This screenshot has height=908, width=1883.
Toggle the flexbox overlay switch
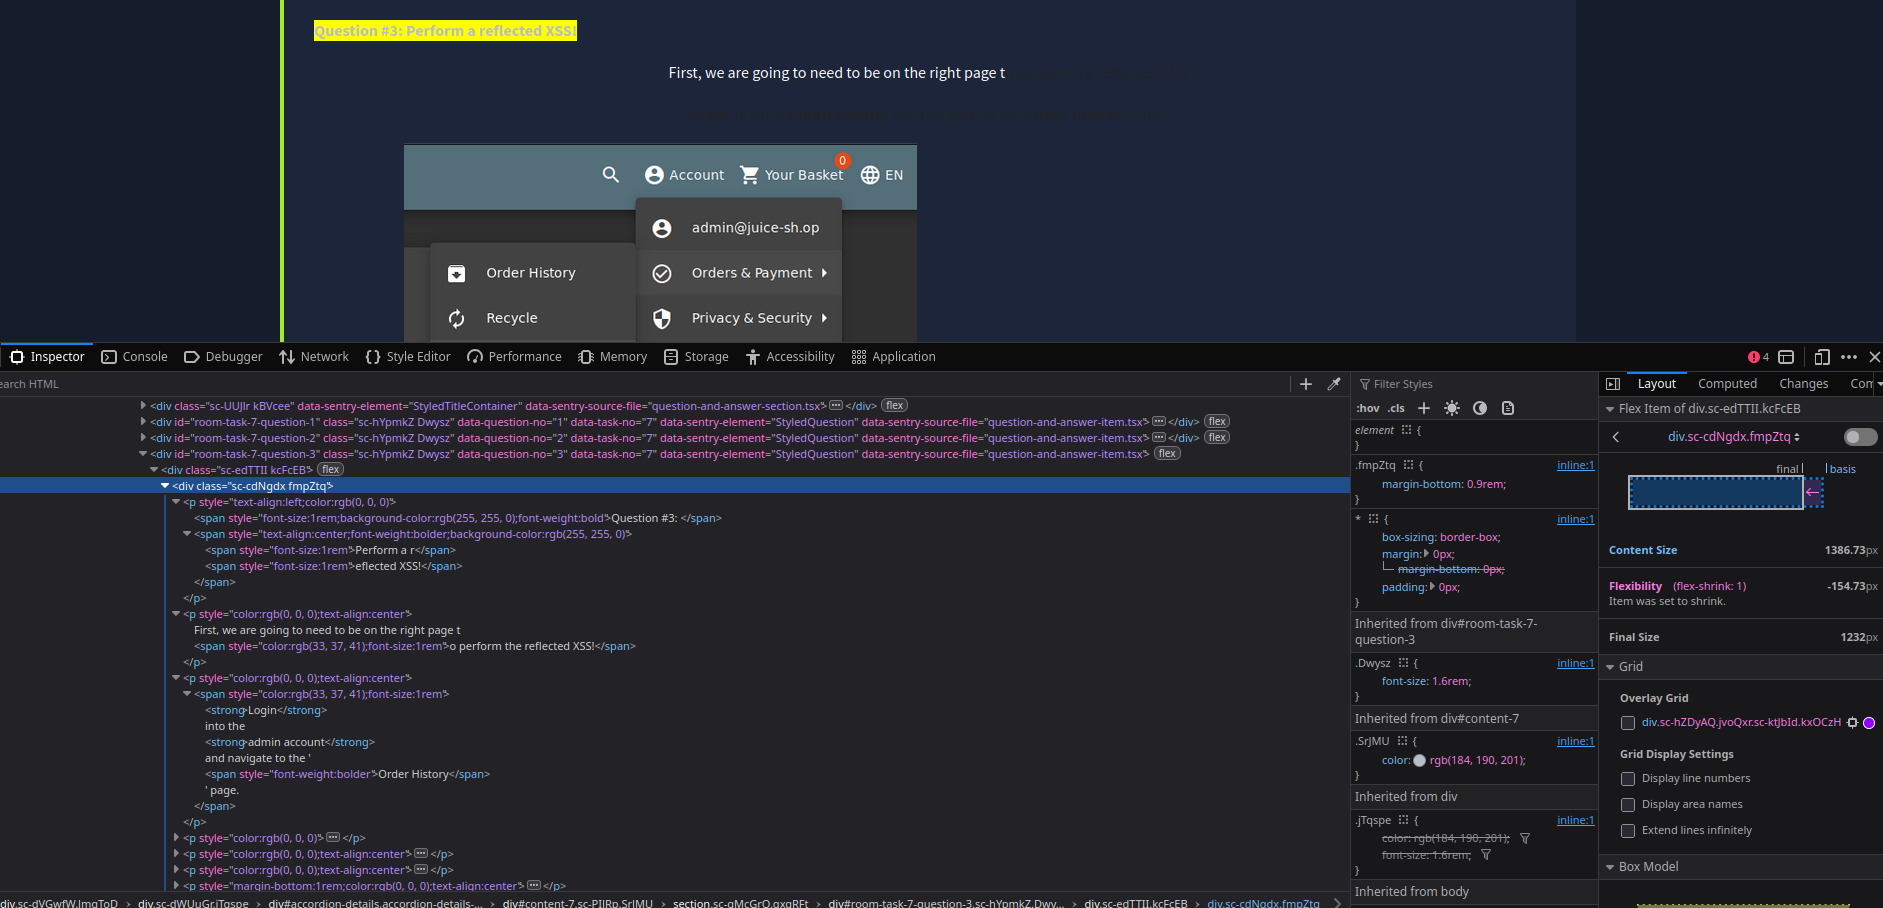[1860, 437]
